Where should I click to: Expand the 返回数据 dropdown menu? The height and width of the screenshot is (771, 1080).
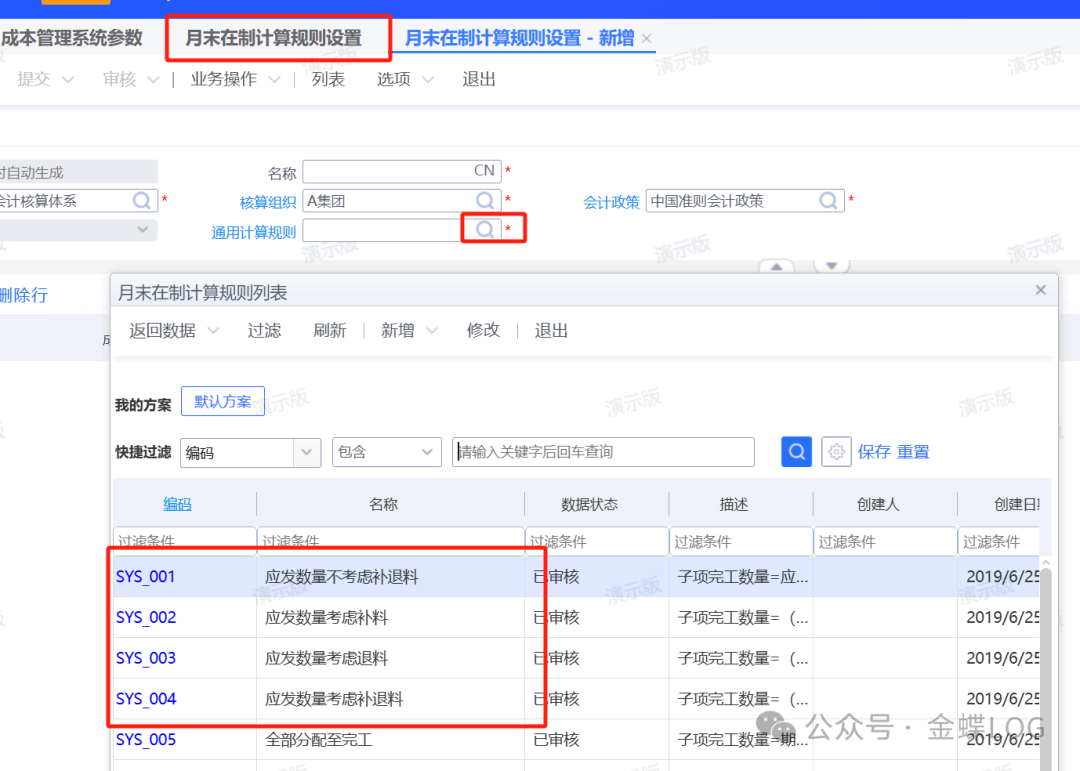[x=213, y=331]
